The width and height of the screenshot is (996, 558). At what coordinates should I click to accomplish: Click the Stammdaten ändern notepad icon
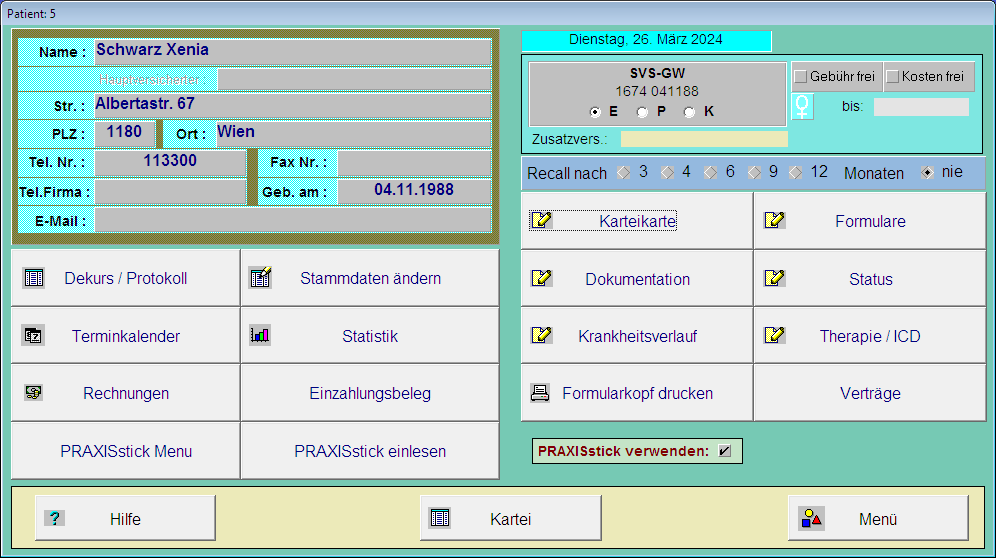261,279
